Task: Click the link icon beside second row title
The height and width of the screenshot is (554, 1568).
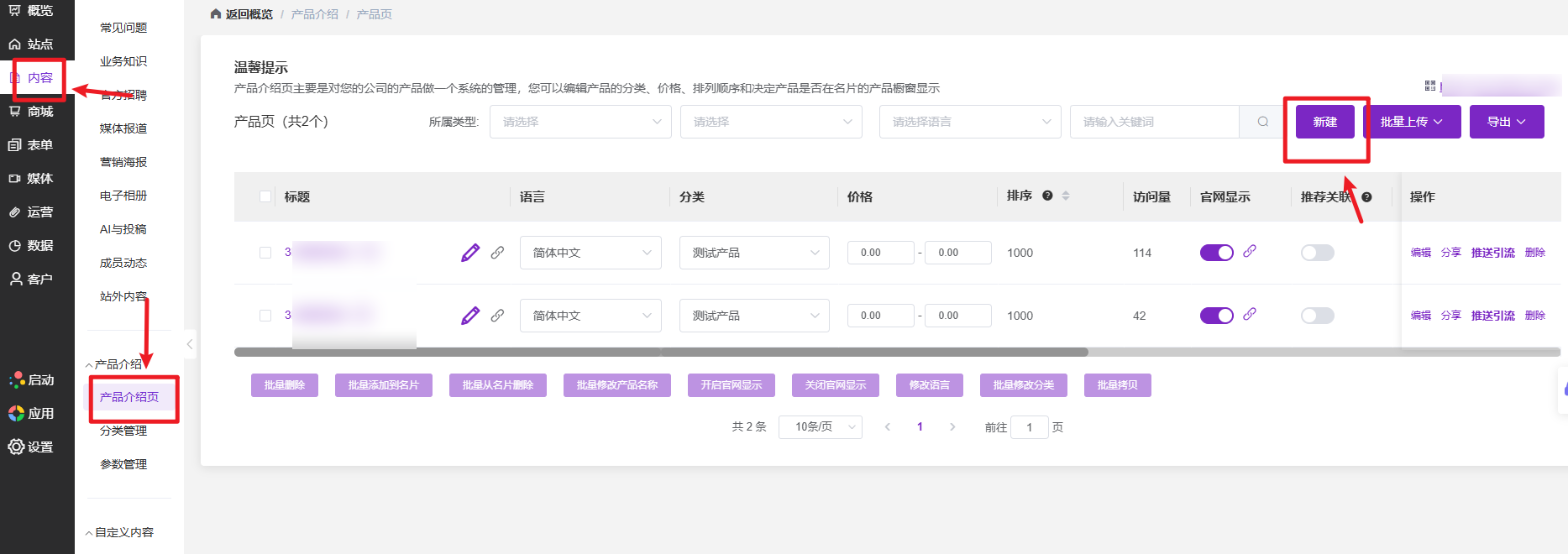Action: point(497,315)
